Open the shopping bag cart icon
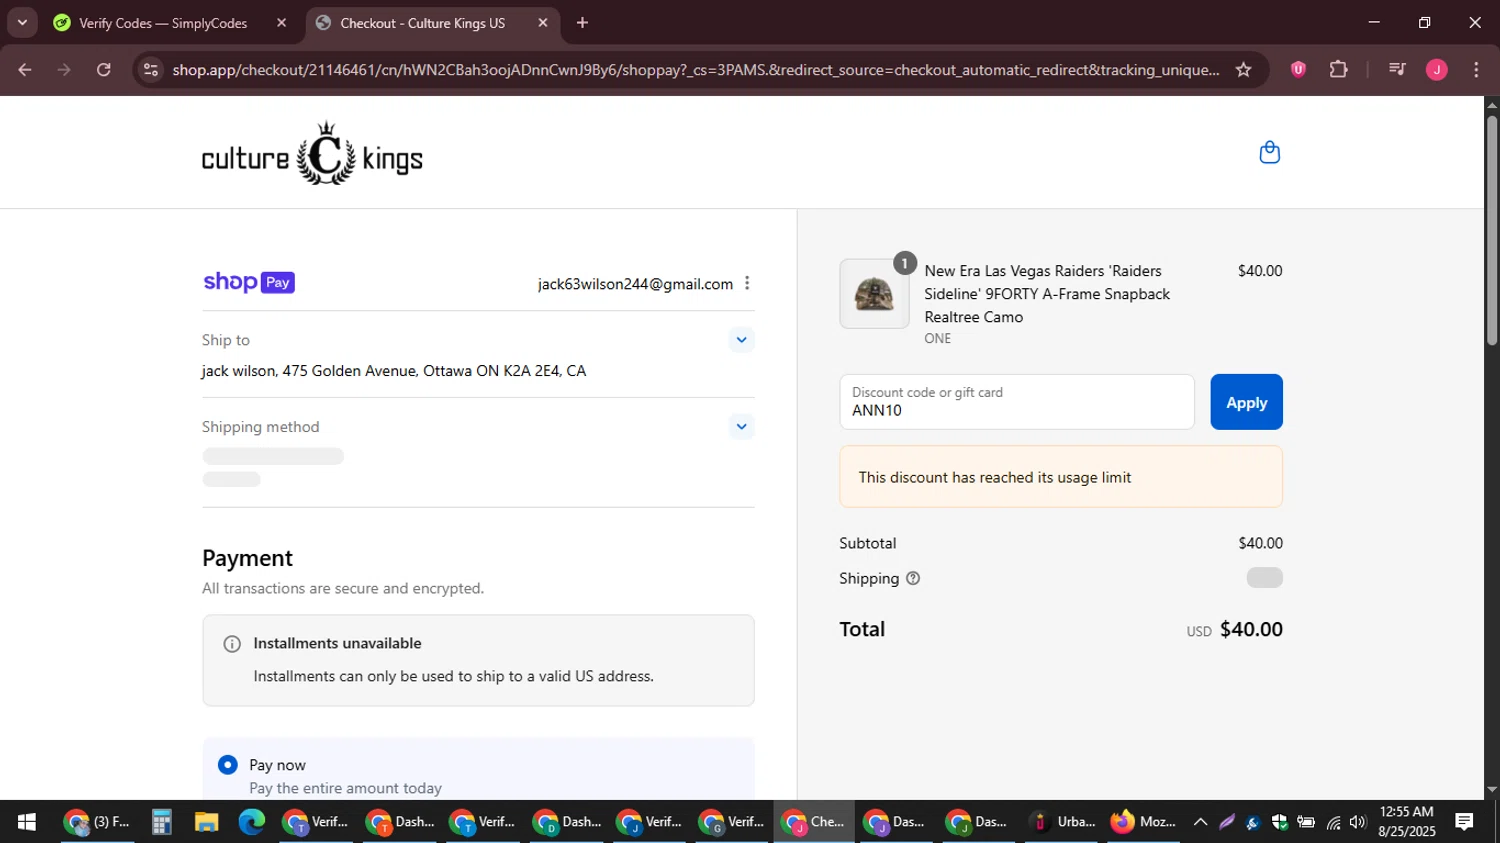Viewport: 1500px width, 843px height. point(1269,153)
